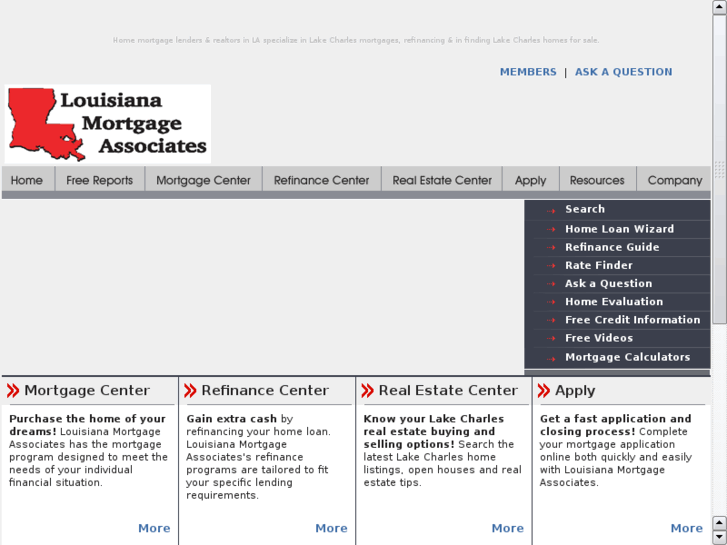Open the MEMBERS link
Image resolution: width=727 pixels, height=545 pixels.
click(x=528, y=72)
